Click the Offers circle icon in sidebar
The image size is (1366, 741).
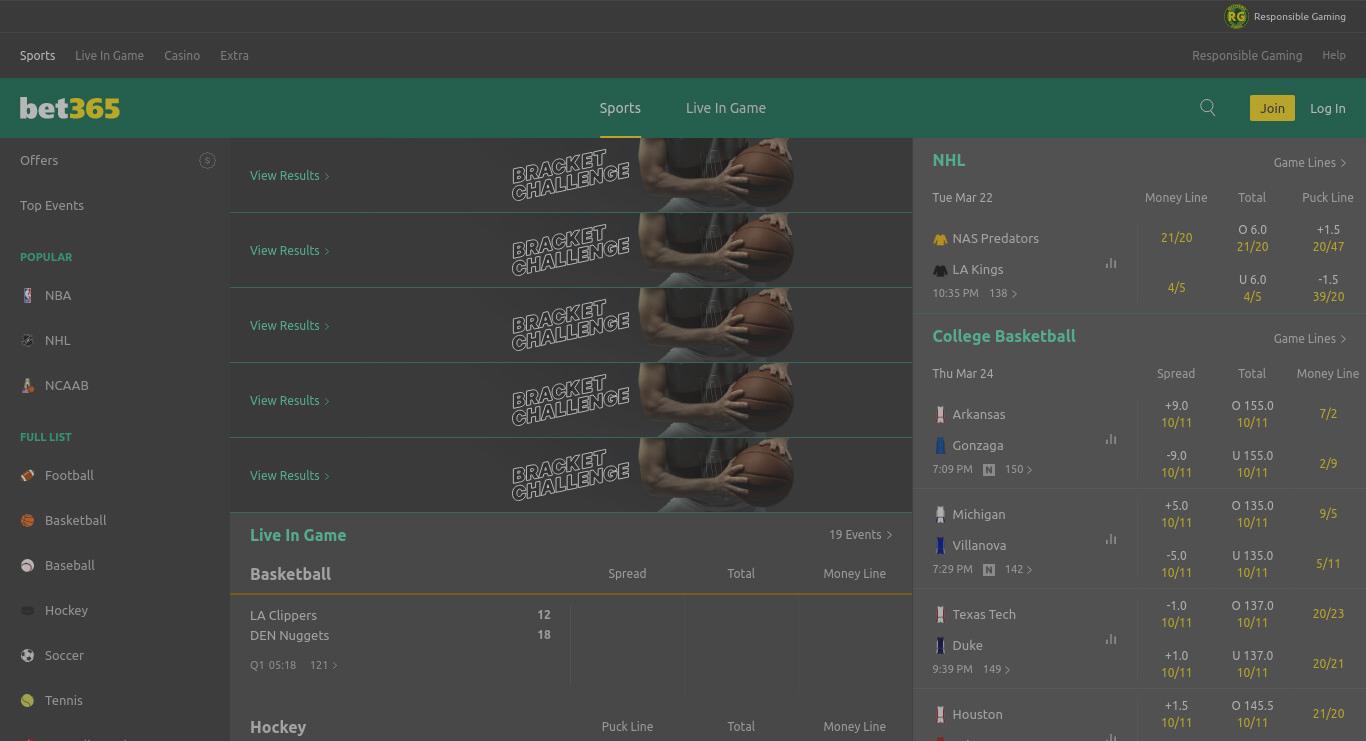click(x=207, y=160)
